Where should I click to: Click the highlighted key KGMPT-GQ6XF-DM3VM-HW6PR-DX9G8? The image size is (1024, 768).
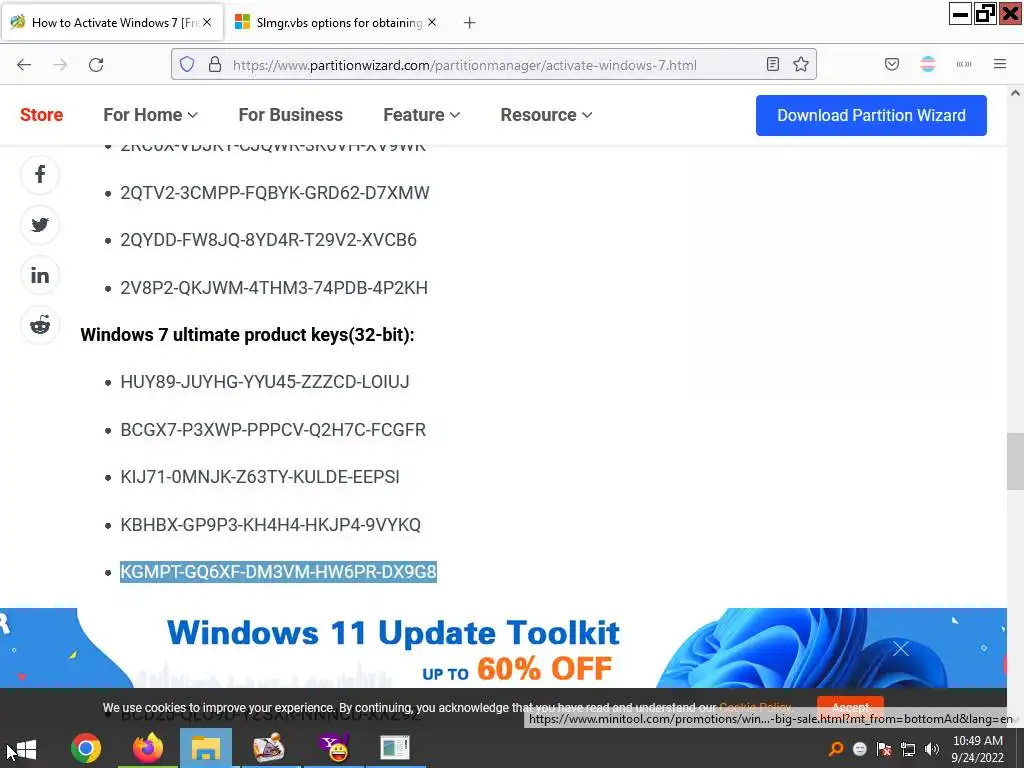click(278, 572)
